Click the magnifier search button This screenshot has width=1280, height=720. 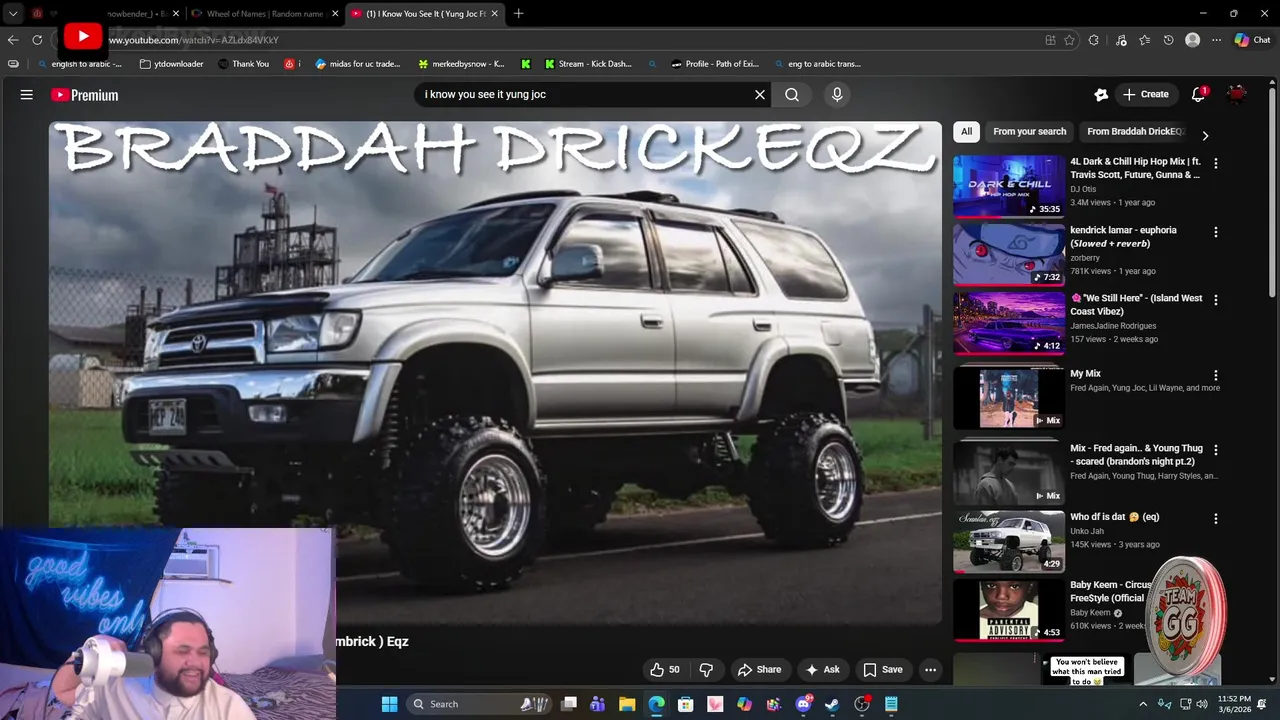[792, 95]
